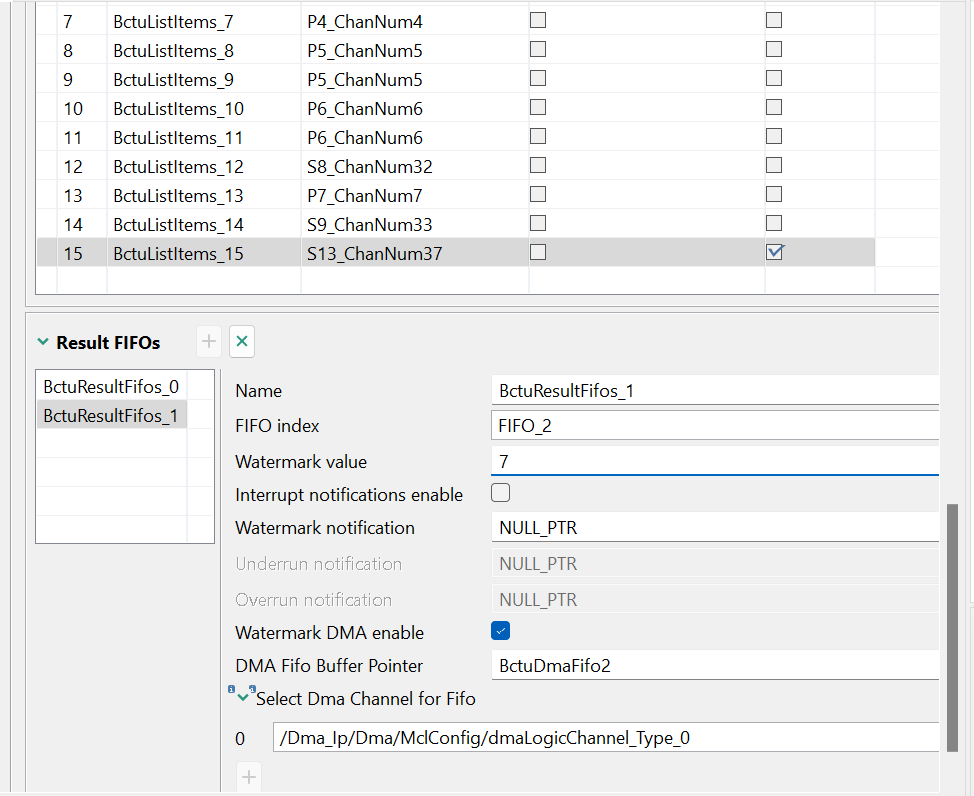Select the BctuListItems_13 name cell

[x=204, y=196]
